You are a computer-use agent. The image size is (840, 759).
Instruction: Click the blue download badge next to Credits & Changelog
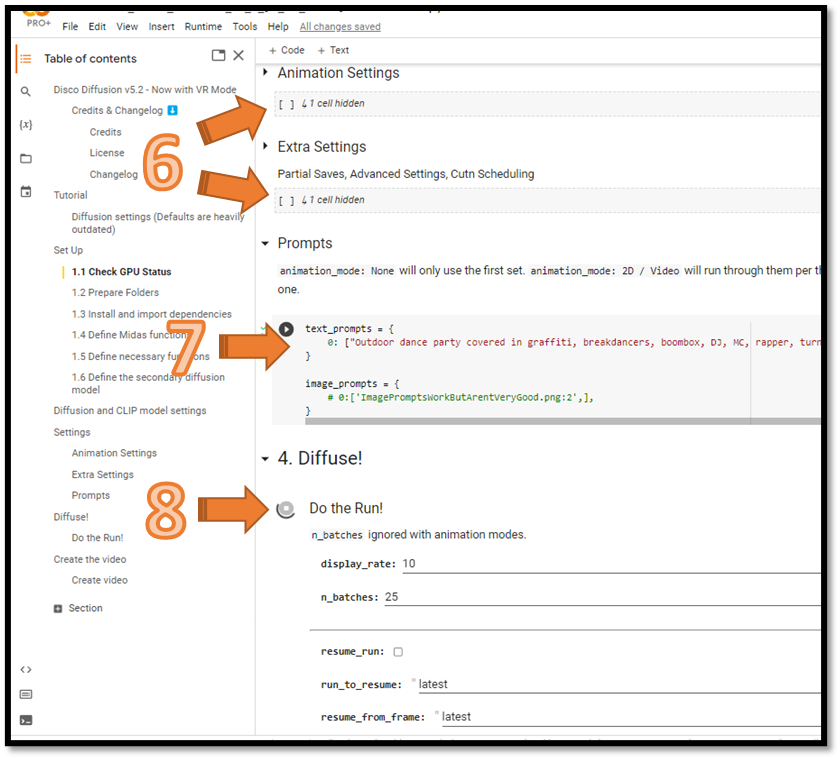pyautogui.click(x=172, y=110)
